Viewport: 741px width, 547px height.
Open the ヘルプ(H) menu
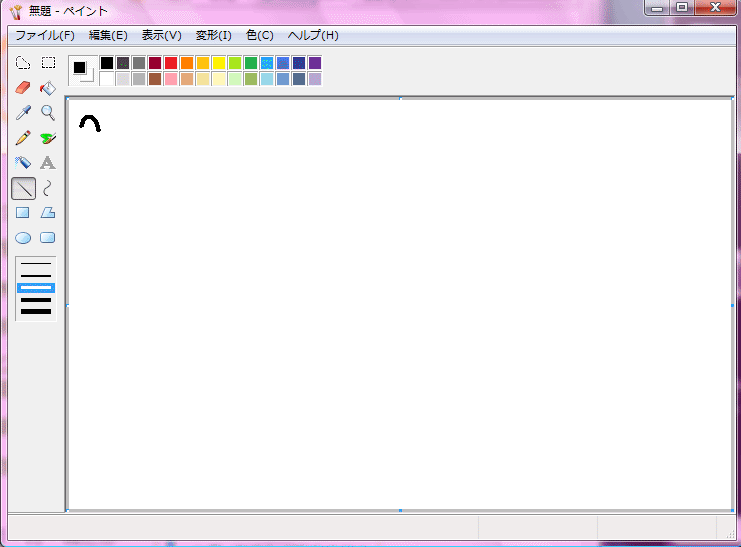coord(313,35)
